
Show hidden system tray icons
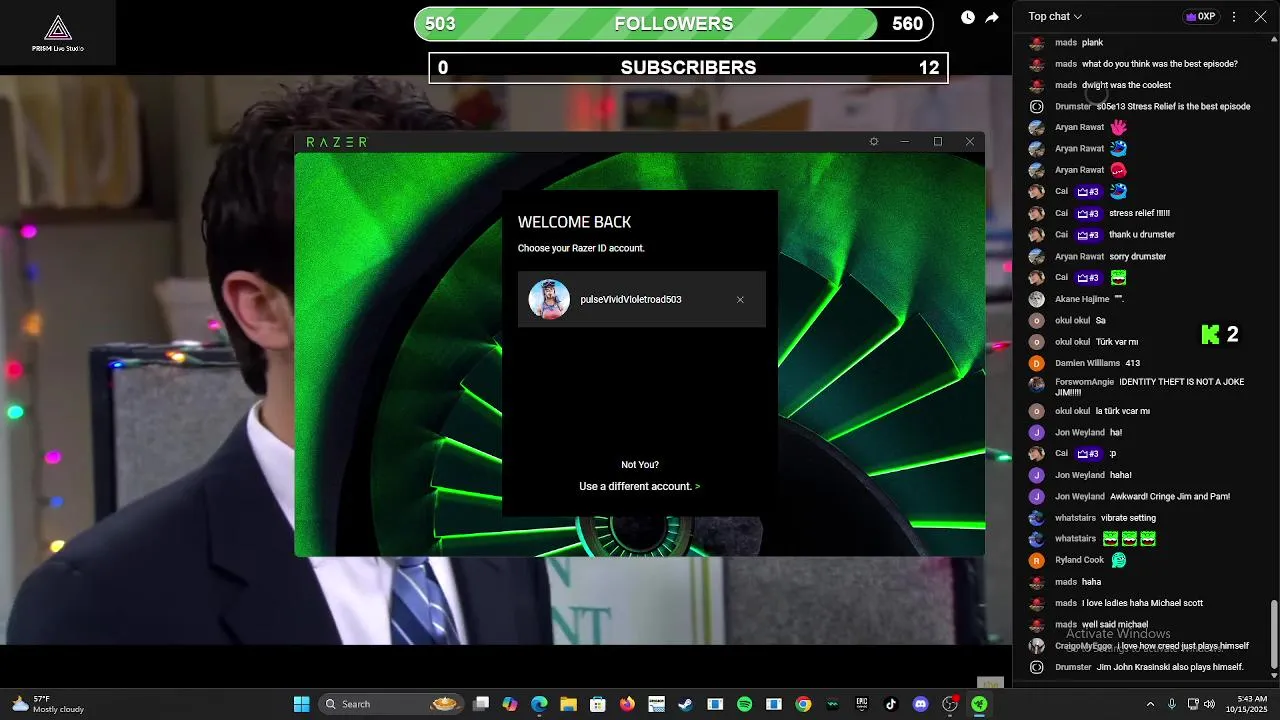pyautogui.click(x=1150, y=704)
